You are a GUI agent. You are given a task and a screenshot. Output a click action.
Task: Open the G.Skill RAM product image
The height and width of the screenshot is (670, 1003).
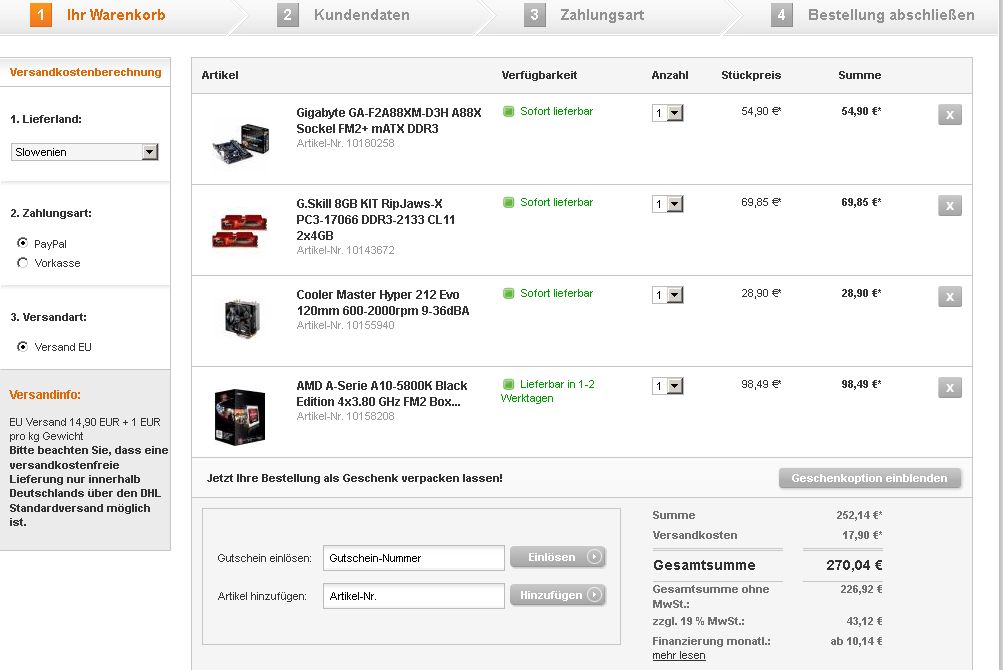click(239, 230)
